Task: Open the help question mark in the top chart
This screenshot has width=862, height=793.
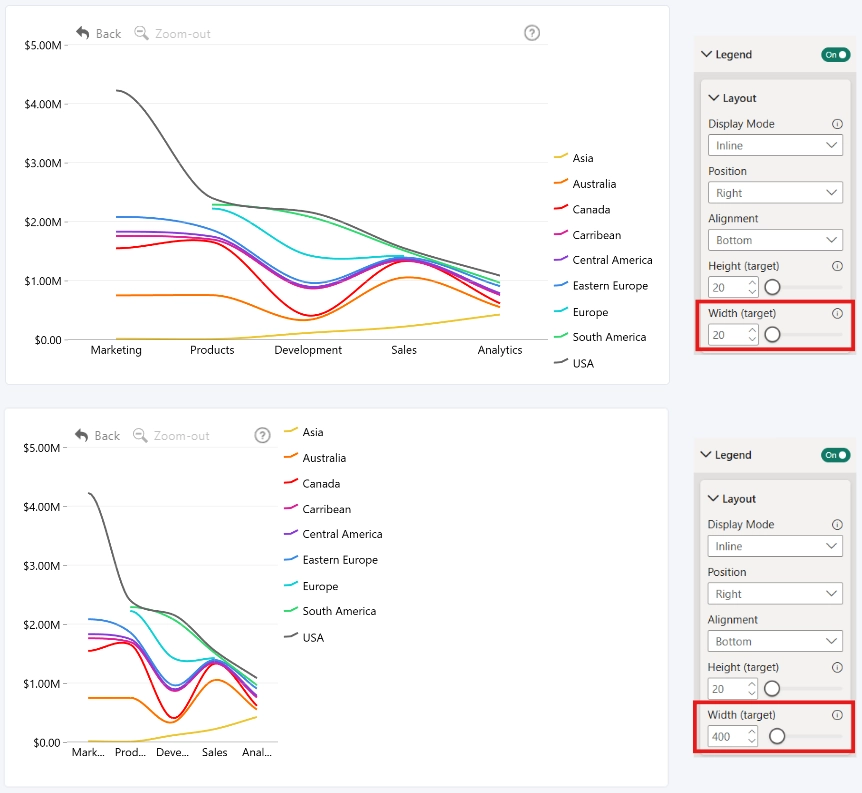Action: click(x=532, y=33)
